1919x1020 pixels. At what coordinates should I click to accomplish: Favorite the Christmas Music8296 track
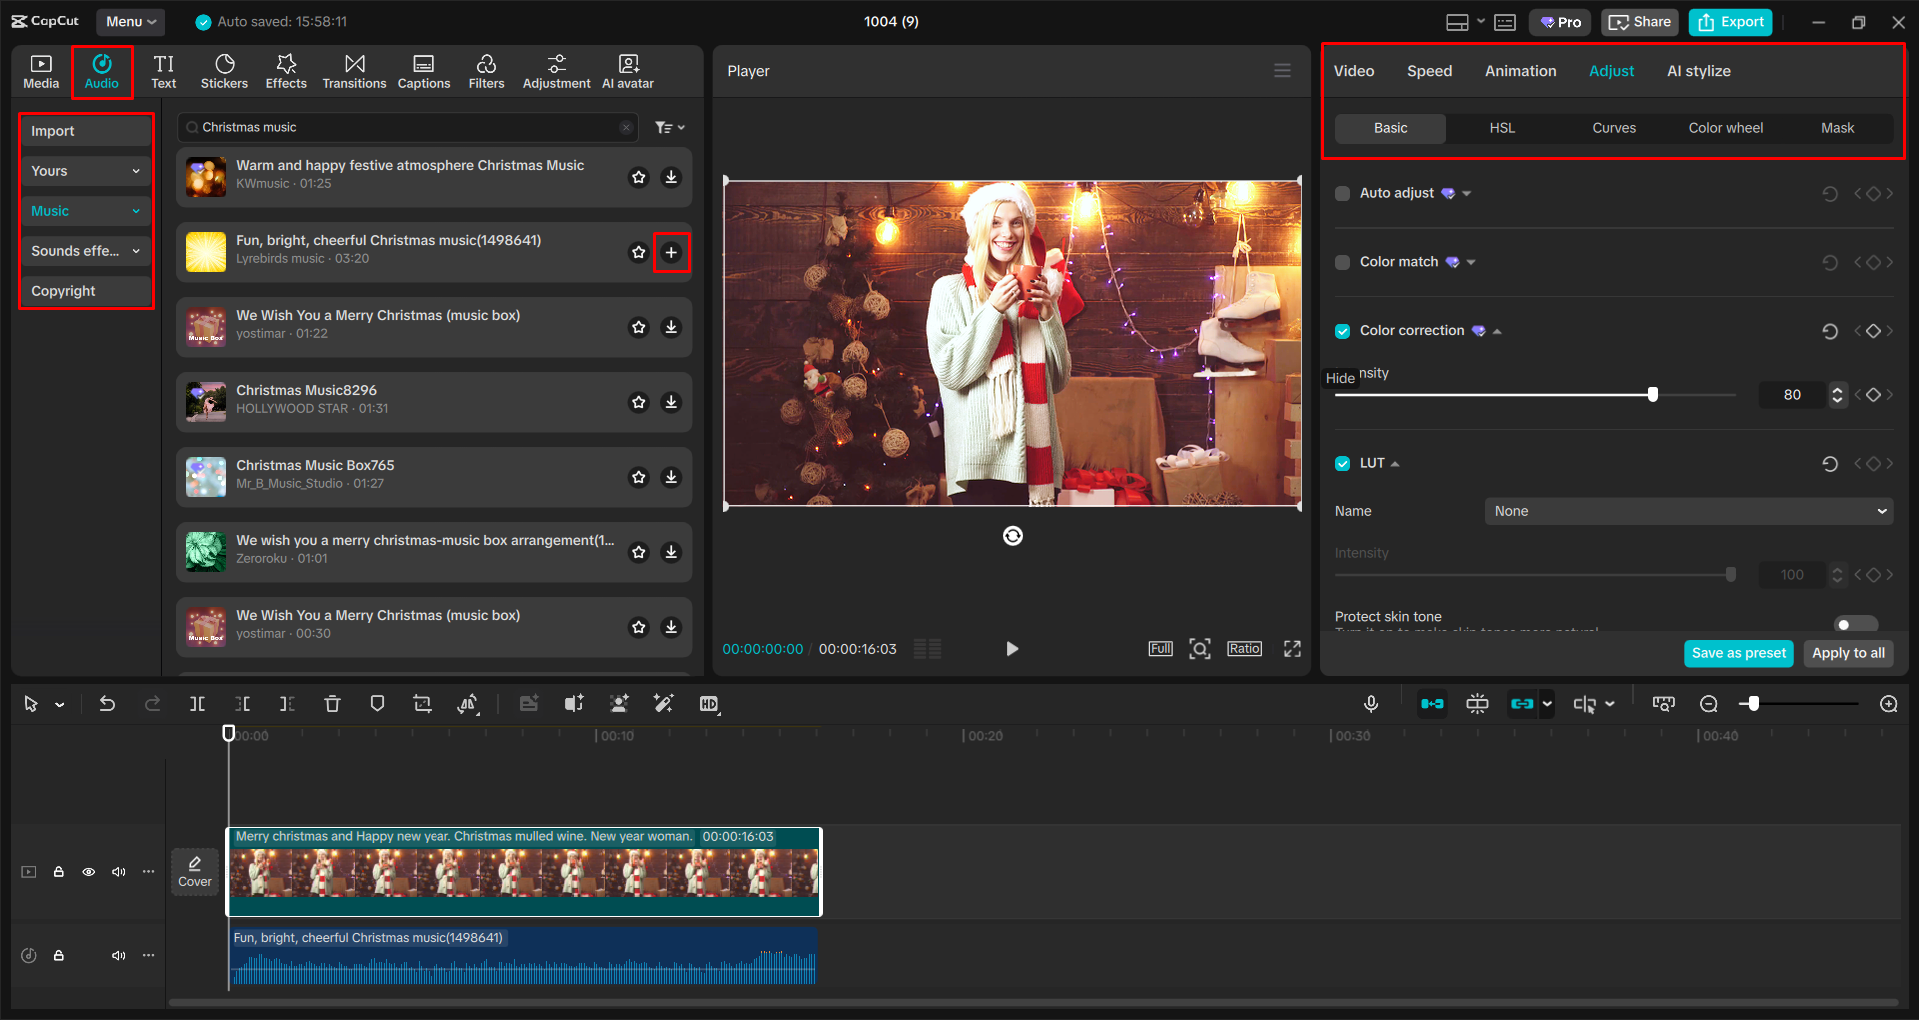click(x=639, y=402)
